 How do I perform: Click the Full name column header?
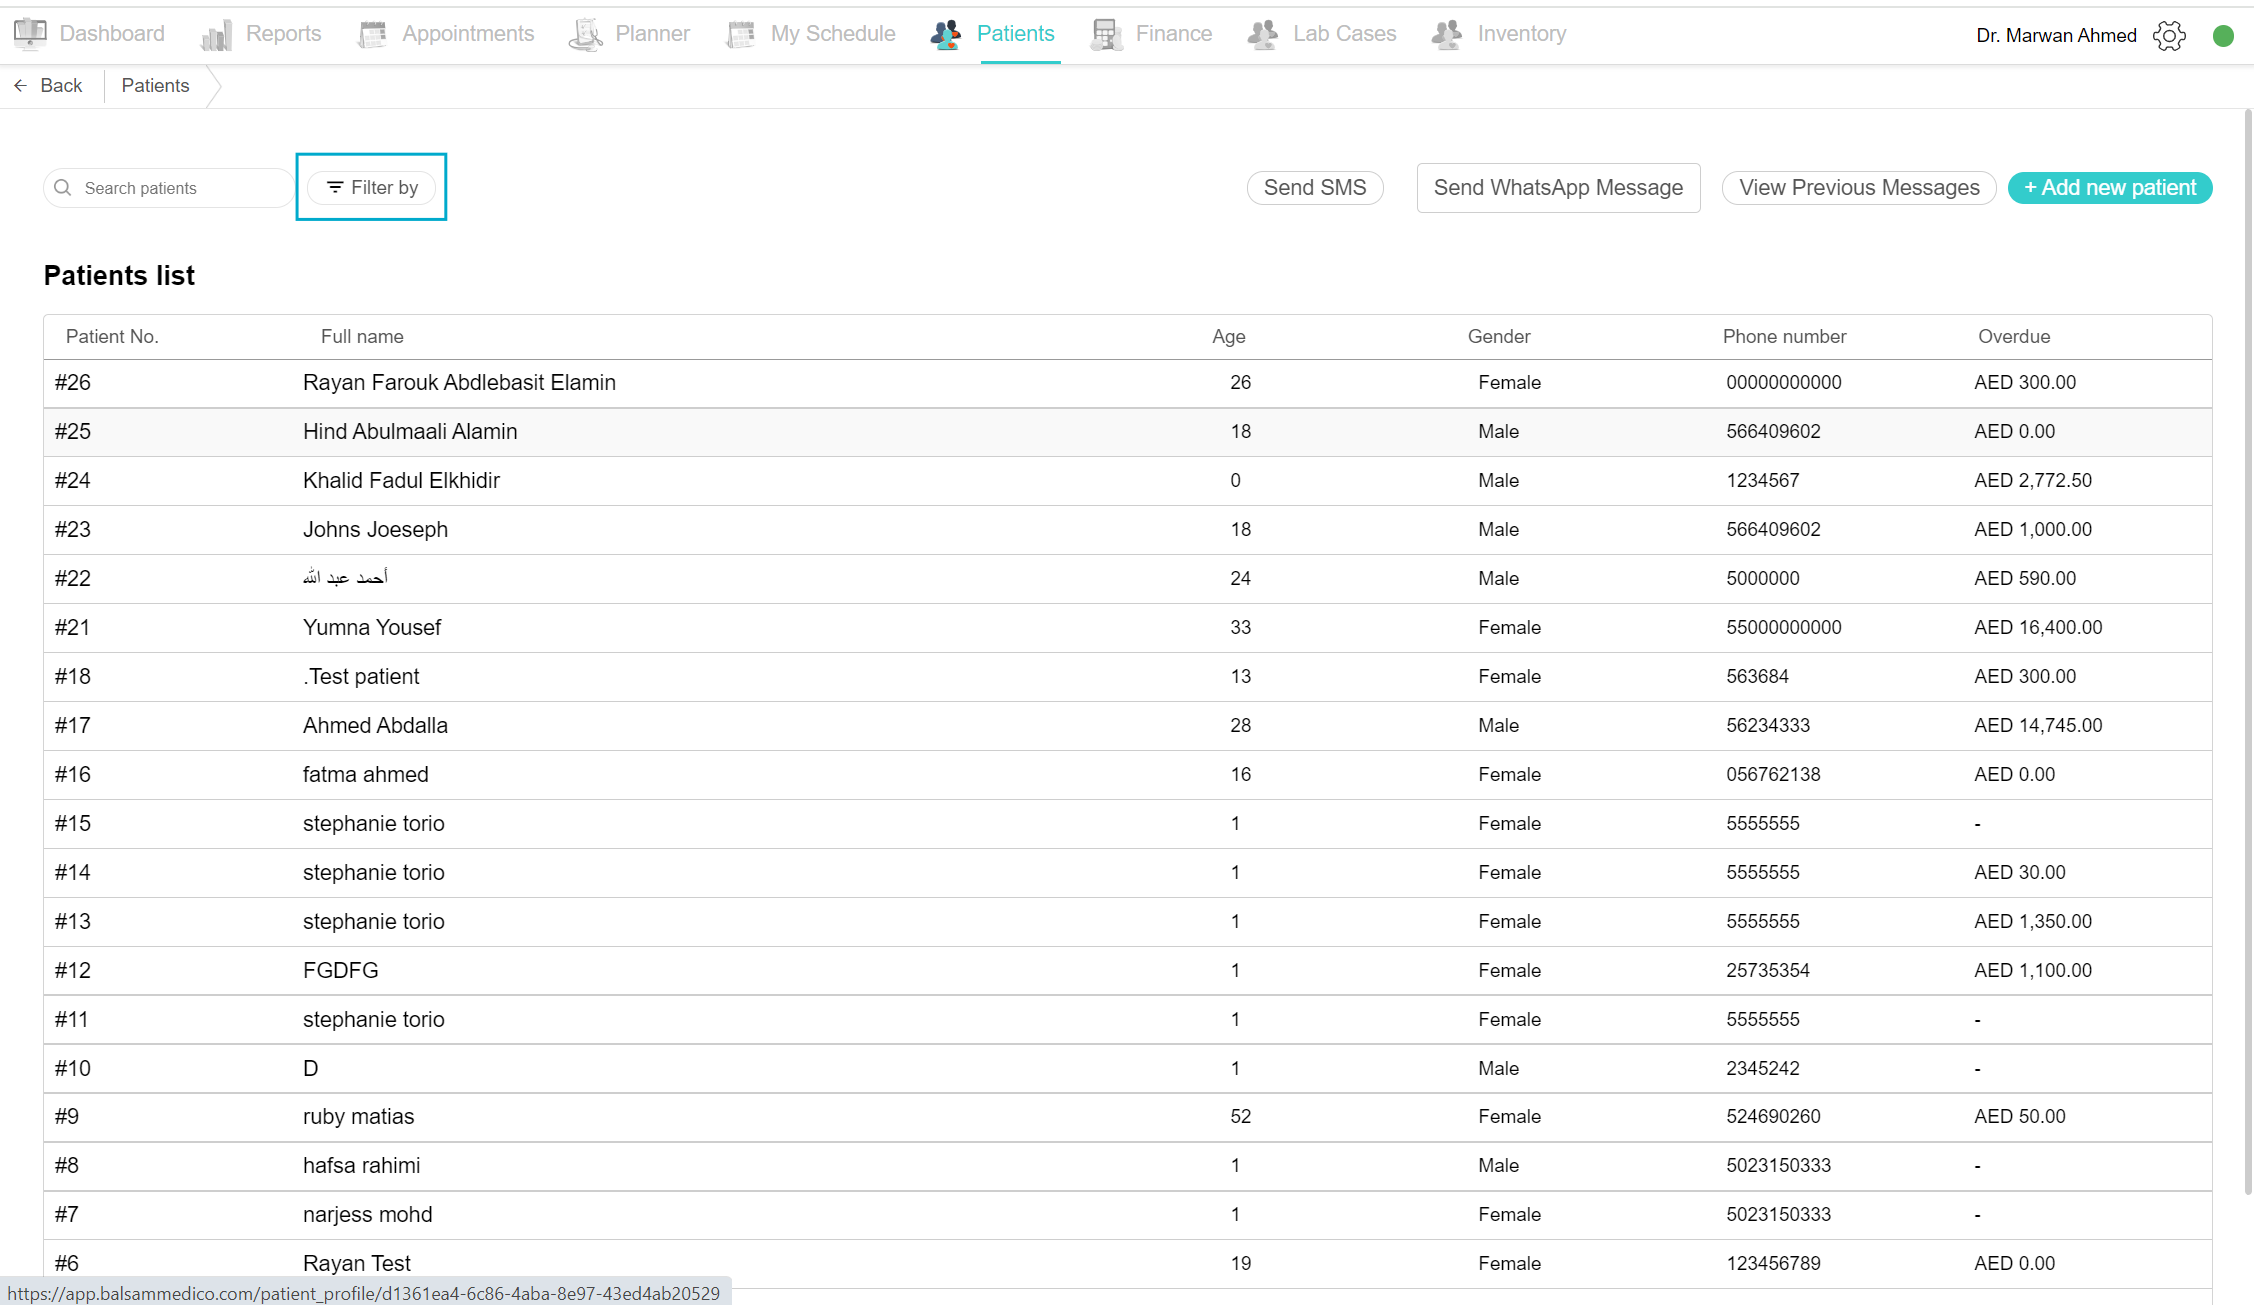(x=362, y=337)
